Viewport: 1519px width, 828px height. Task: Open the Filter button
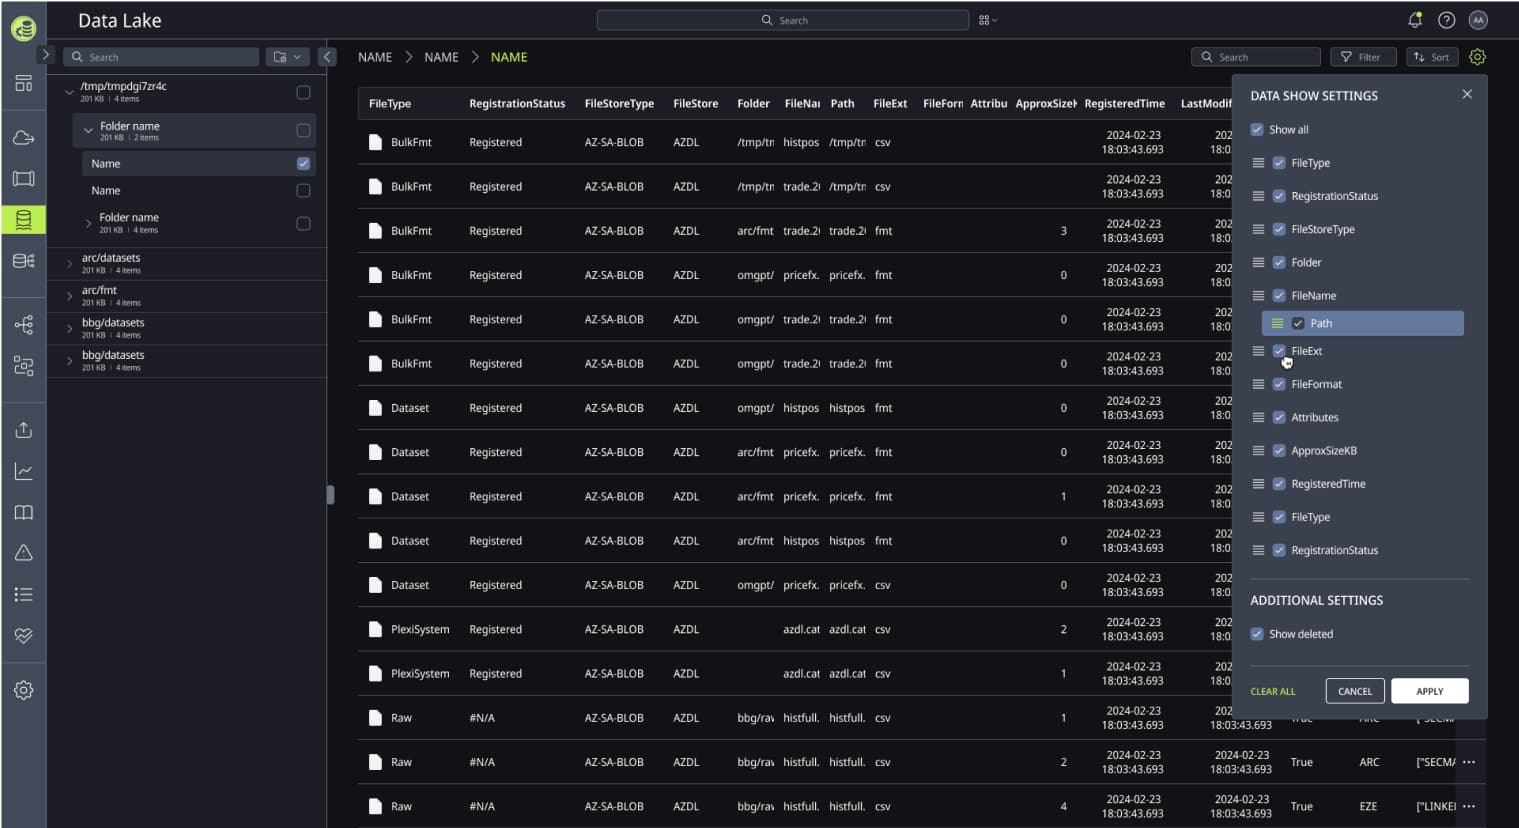[1362, 57]
